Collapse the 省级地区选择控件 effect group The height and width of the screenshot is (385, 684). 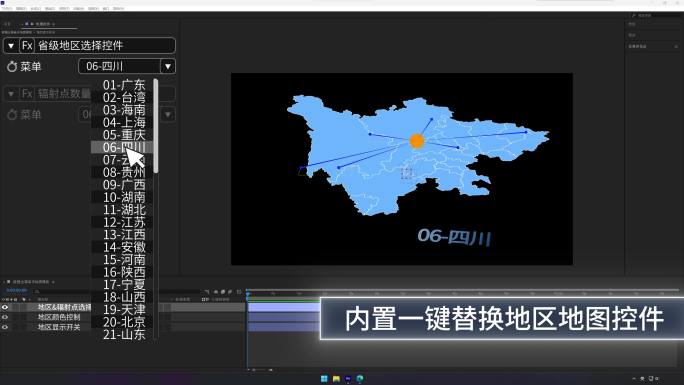click(x=11, y=45)
